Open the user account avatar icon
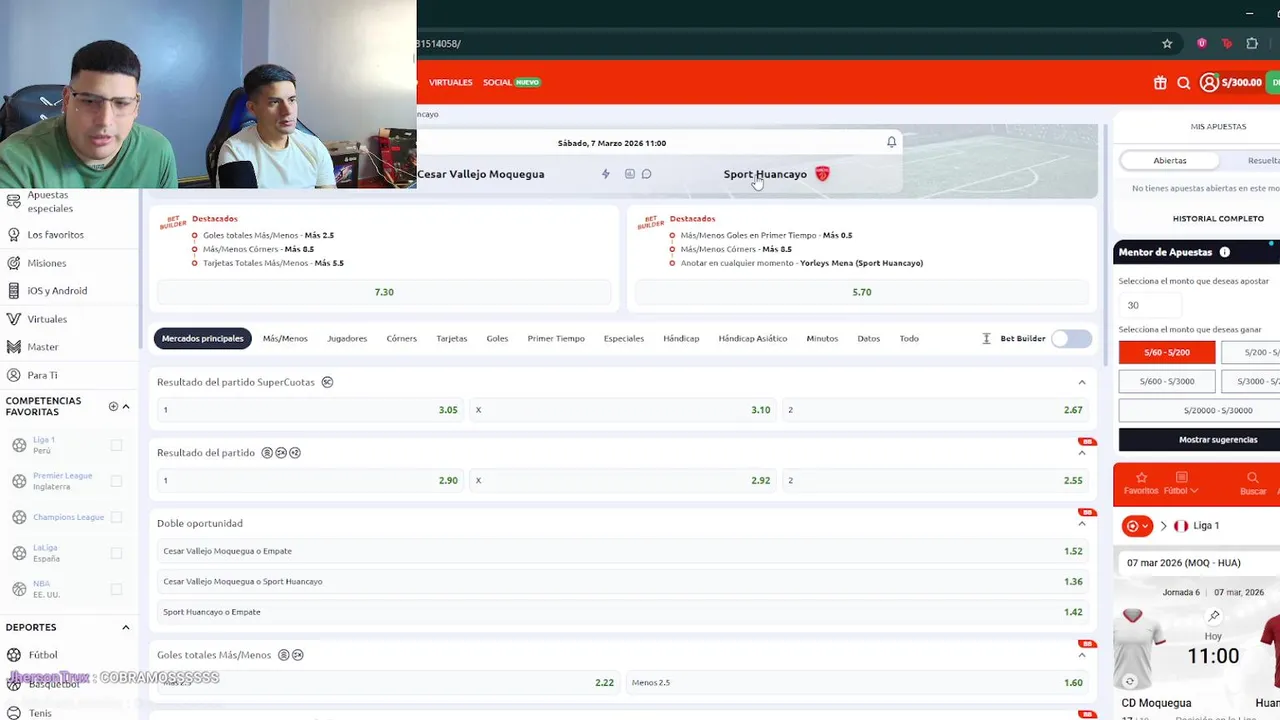The image size is (1280, 720). 1209,83
